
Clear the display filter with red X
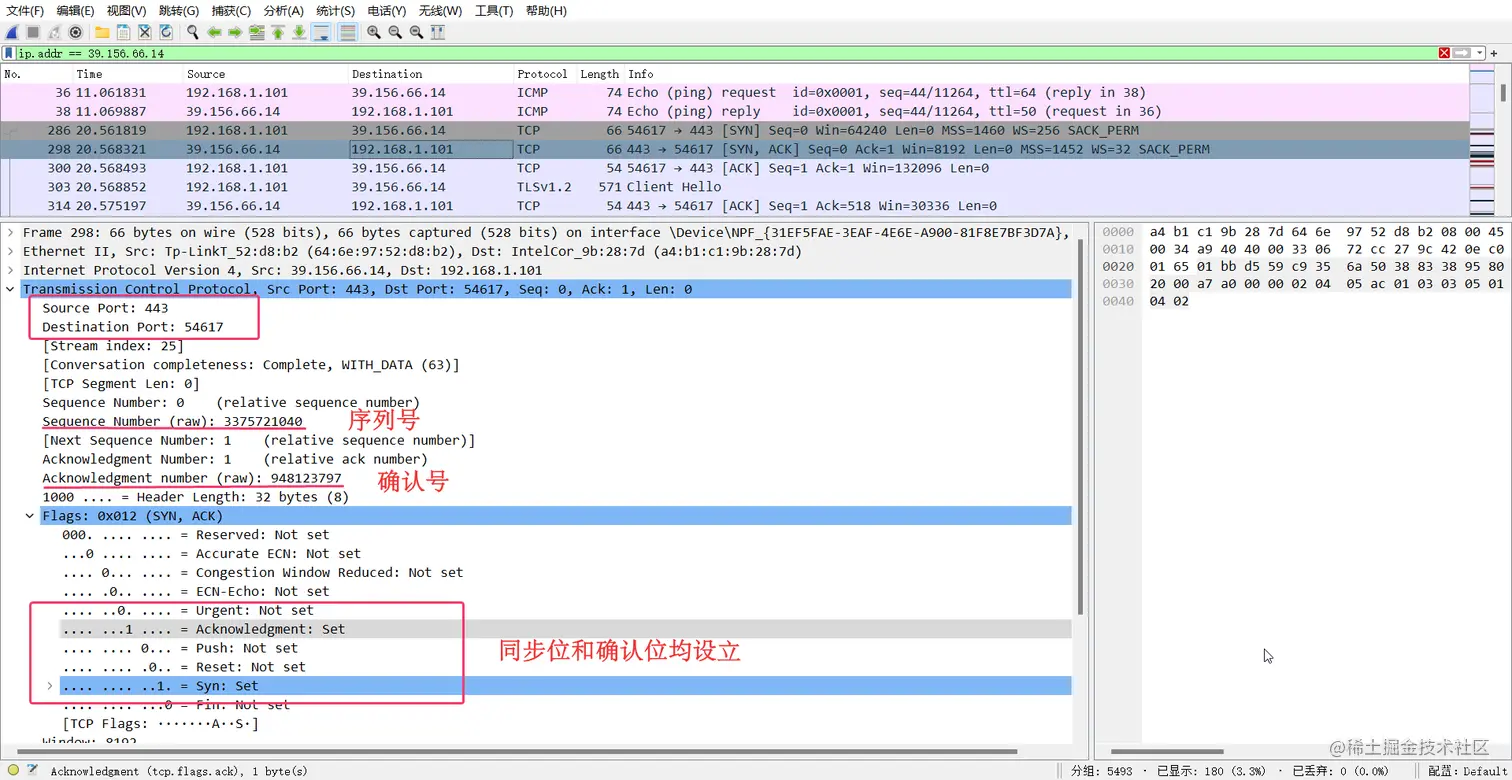[1444, 53]
